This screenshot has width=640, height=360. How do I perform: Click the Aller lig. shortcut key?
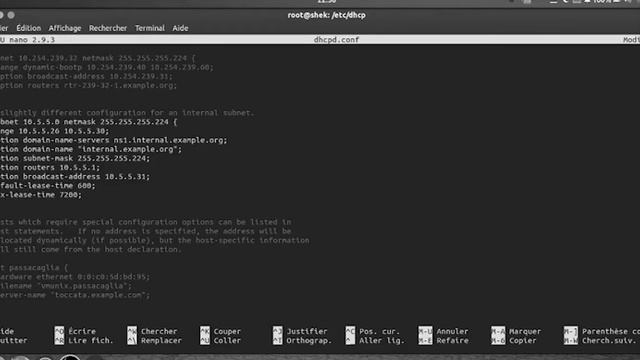tap(350, 340)
